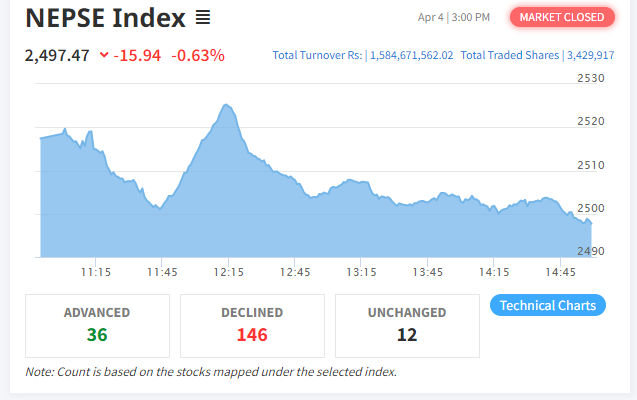The height and width of the screenshot is (400, 637).
Task: Click the 2520 value axis label
Action: (x=591, y=121)
